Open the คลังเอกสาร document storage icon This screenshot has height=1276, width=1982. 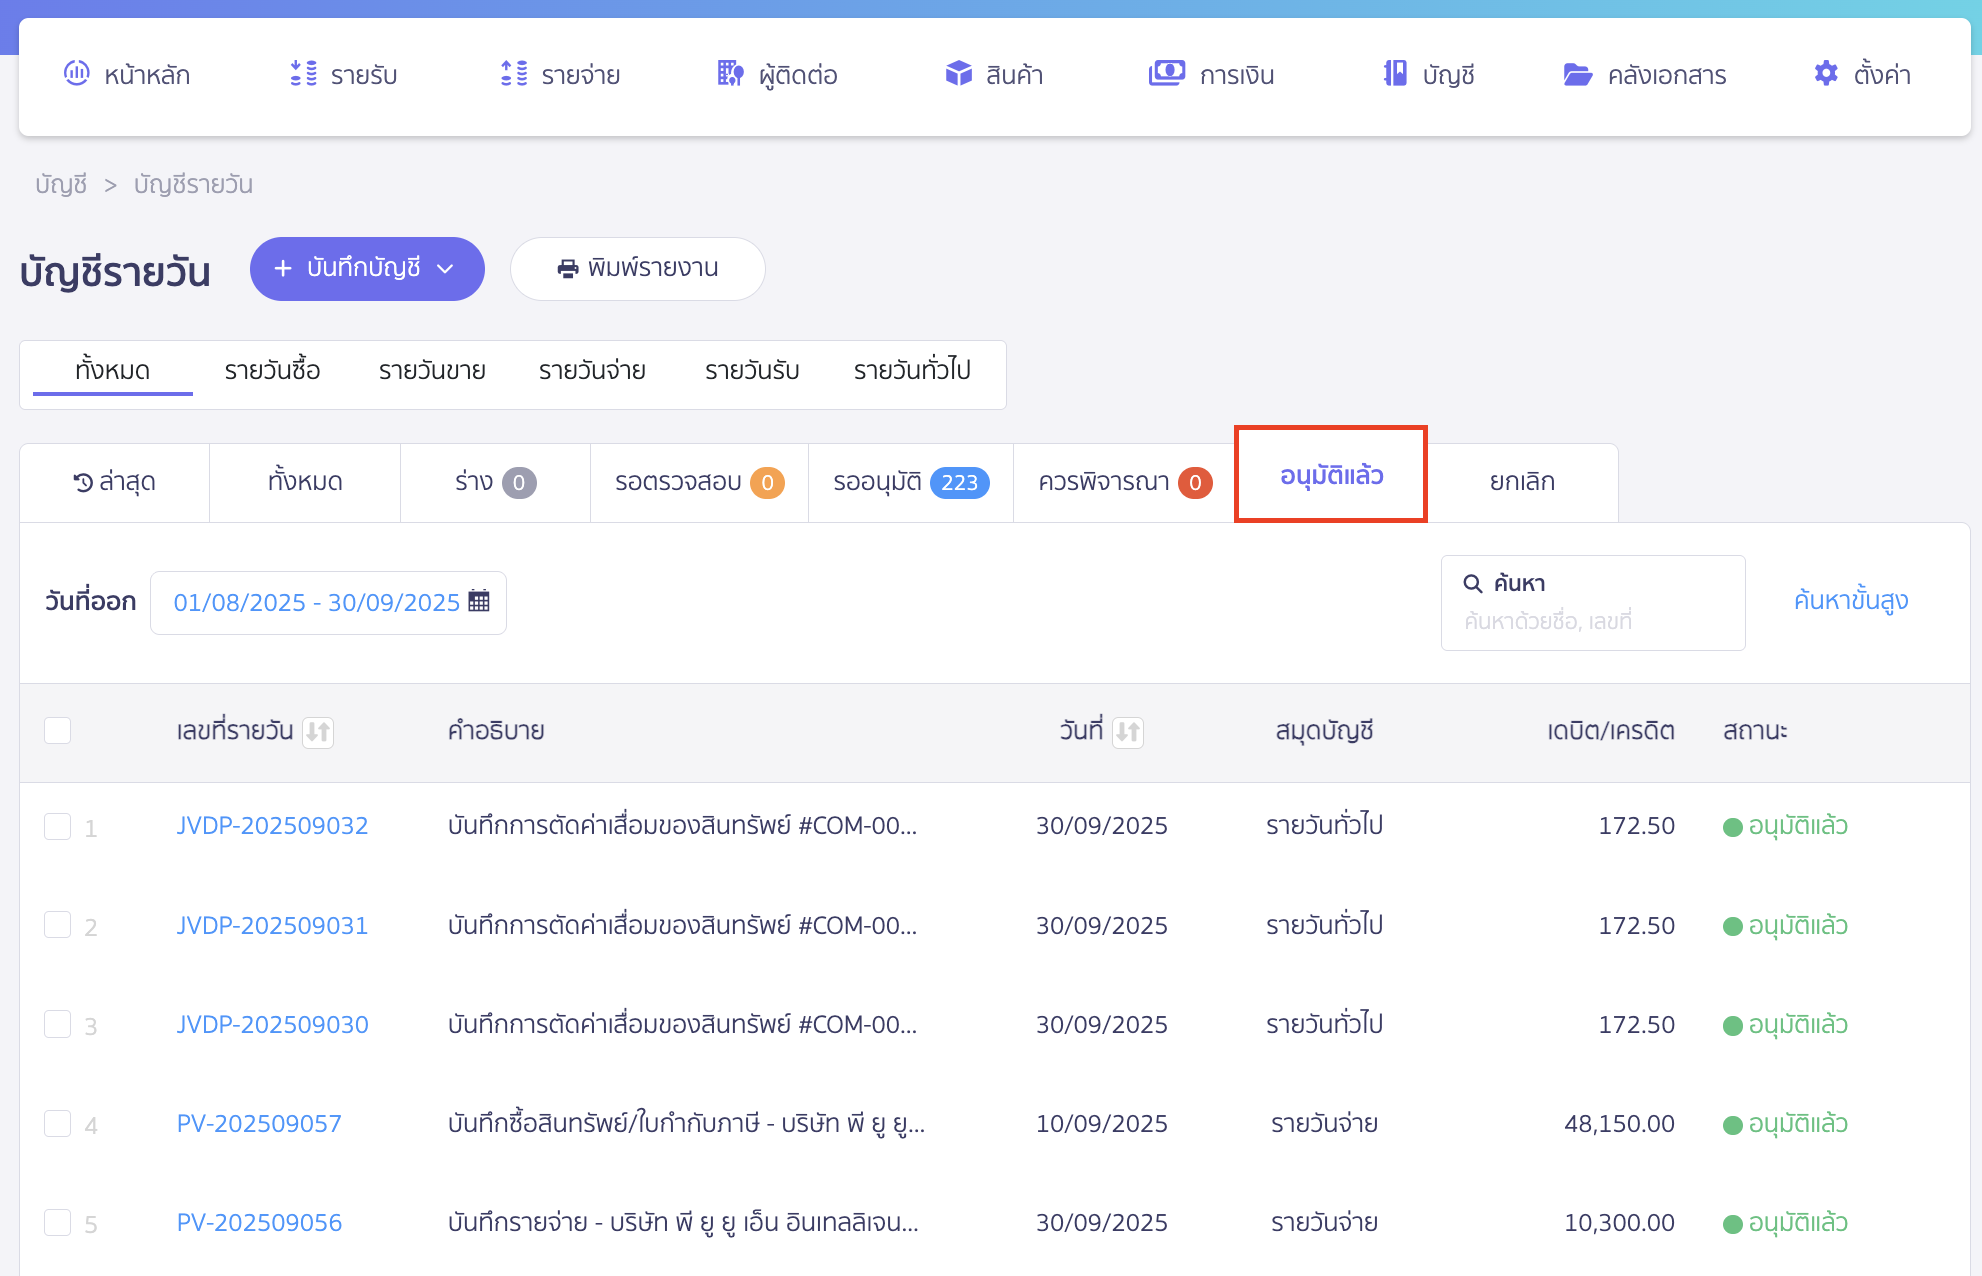pos(1577,74)
